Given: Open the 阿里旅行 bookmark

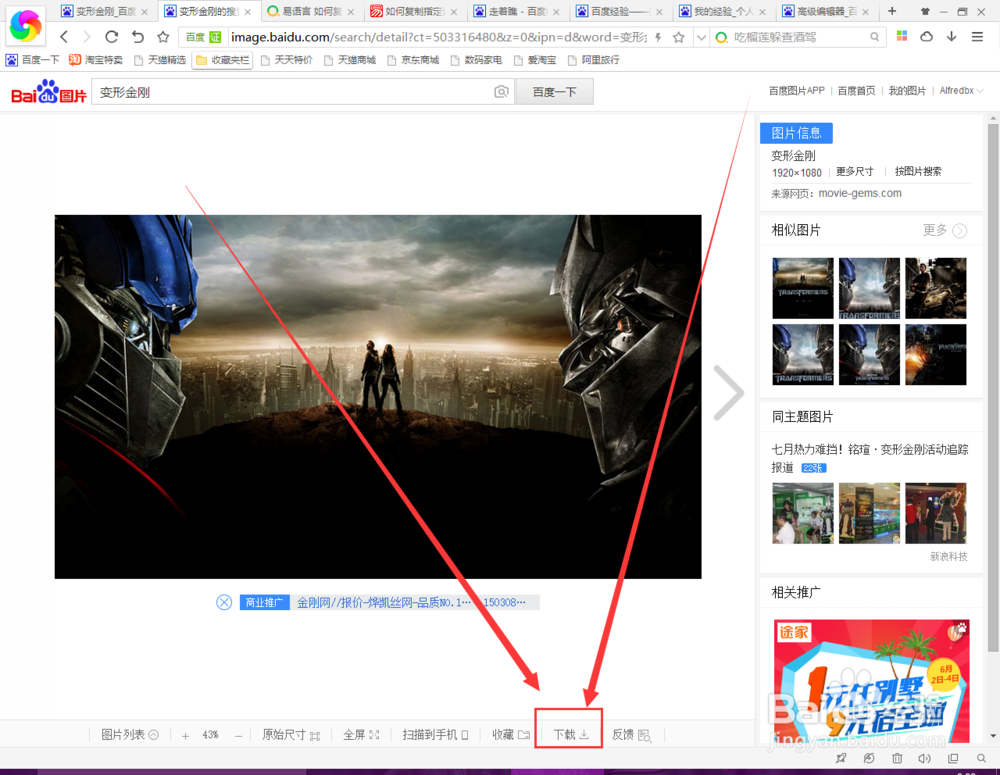Looking at the screenshot, I should (x=593, y=60).
